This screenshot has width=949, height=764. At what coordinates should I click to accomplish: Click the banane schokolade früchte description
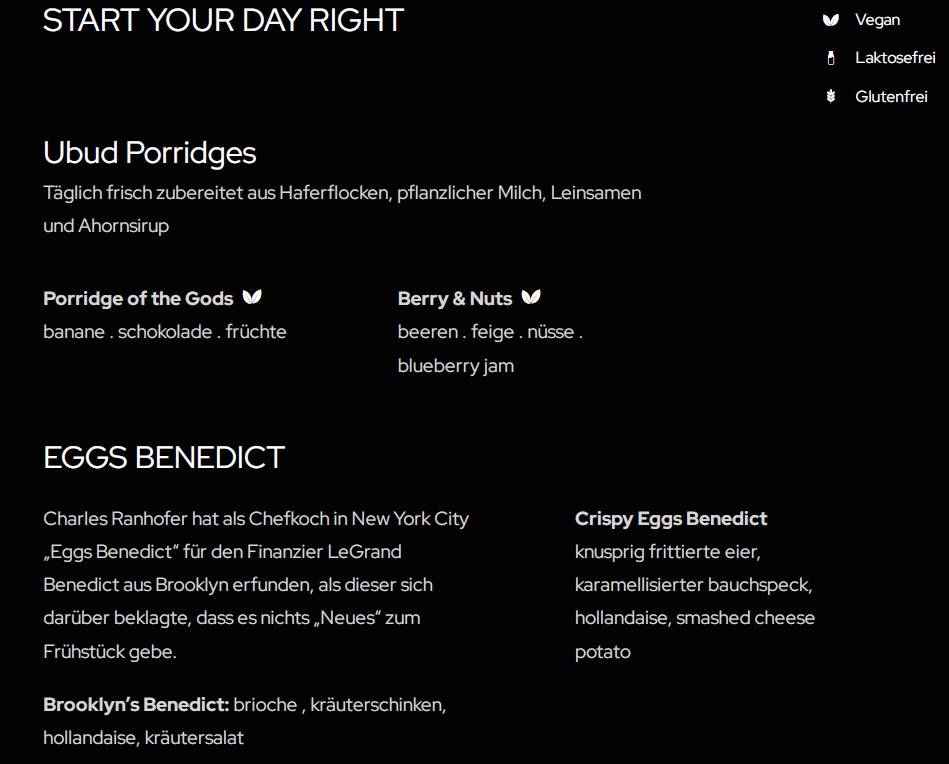click(165, 332)
